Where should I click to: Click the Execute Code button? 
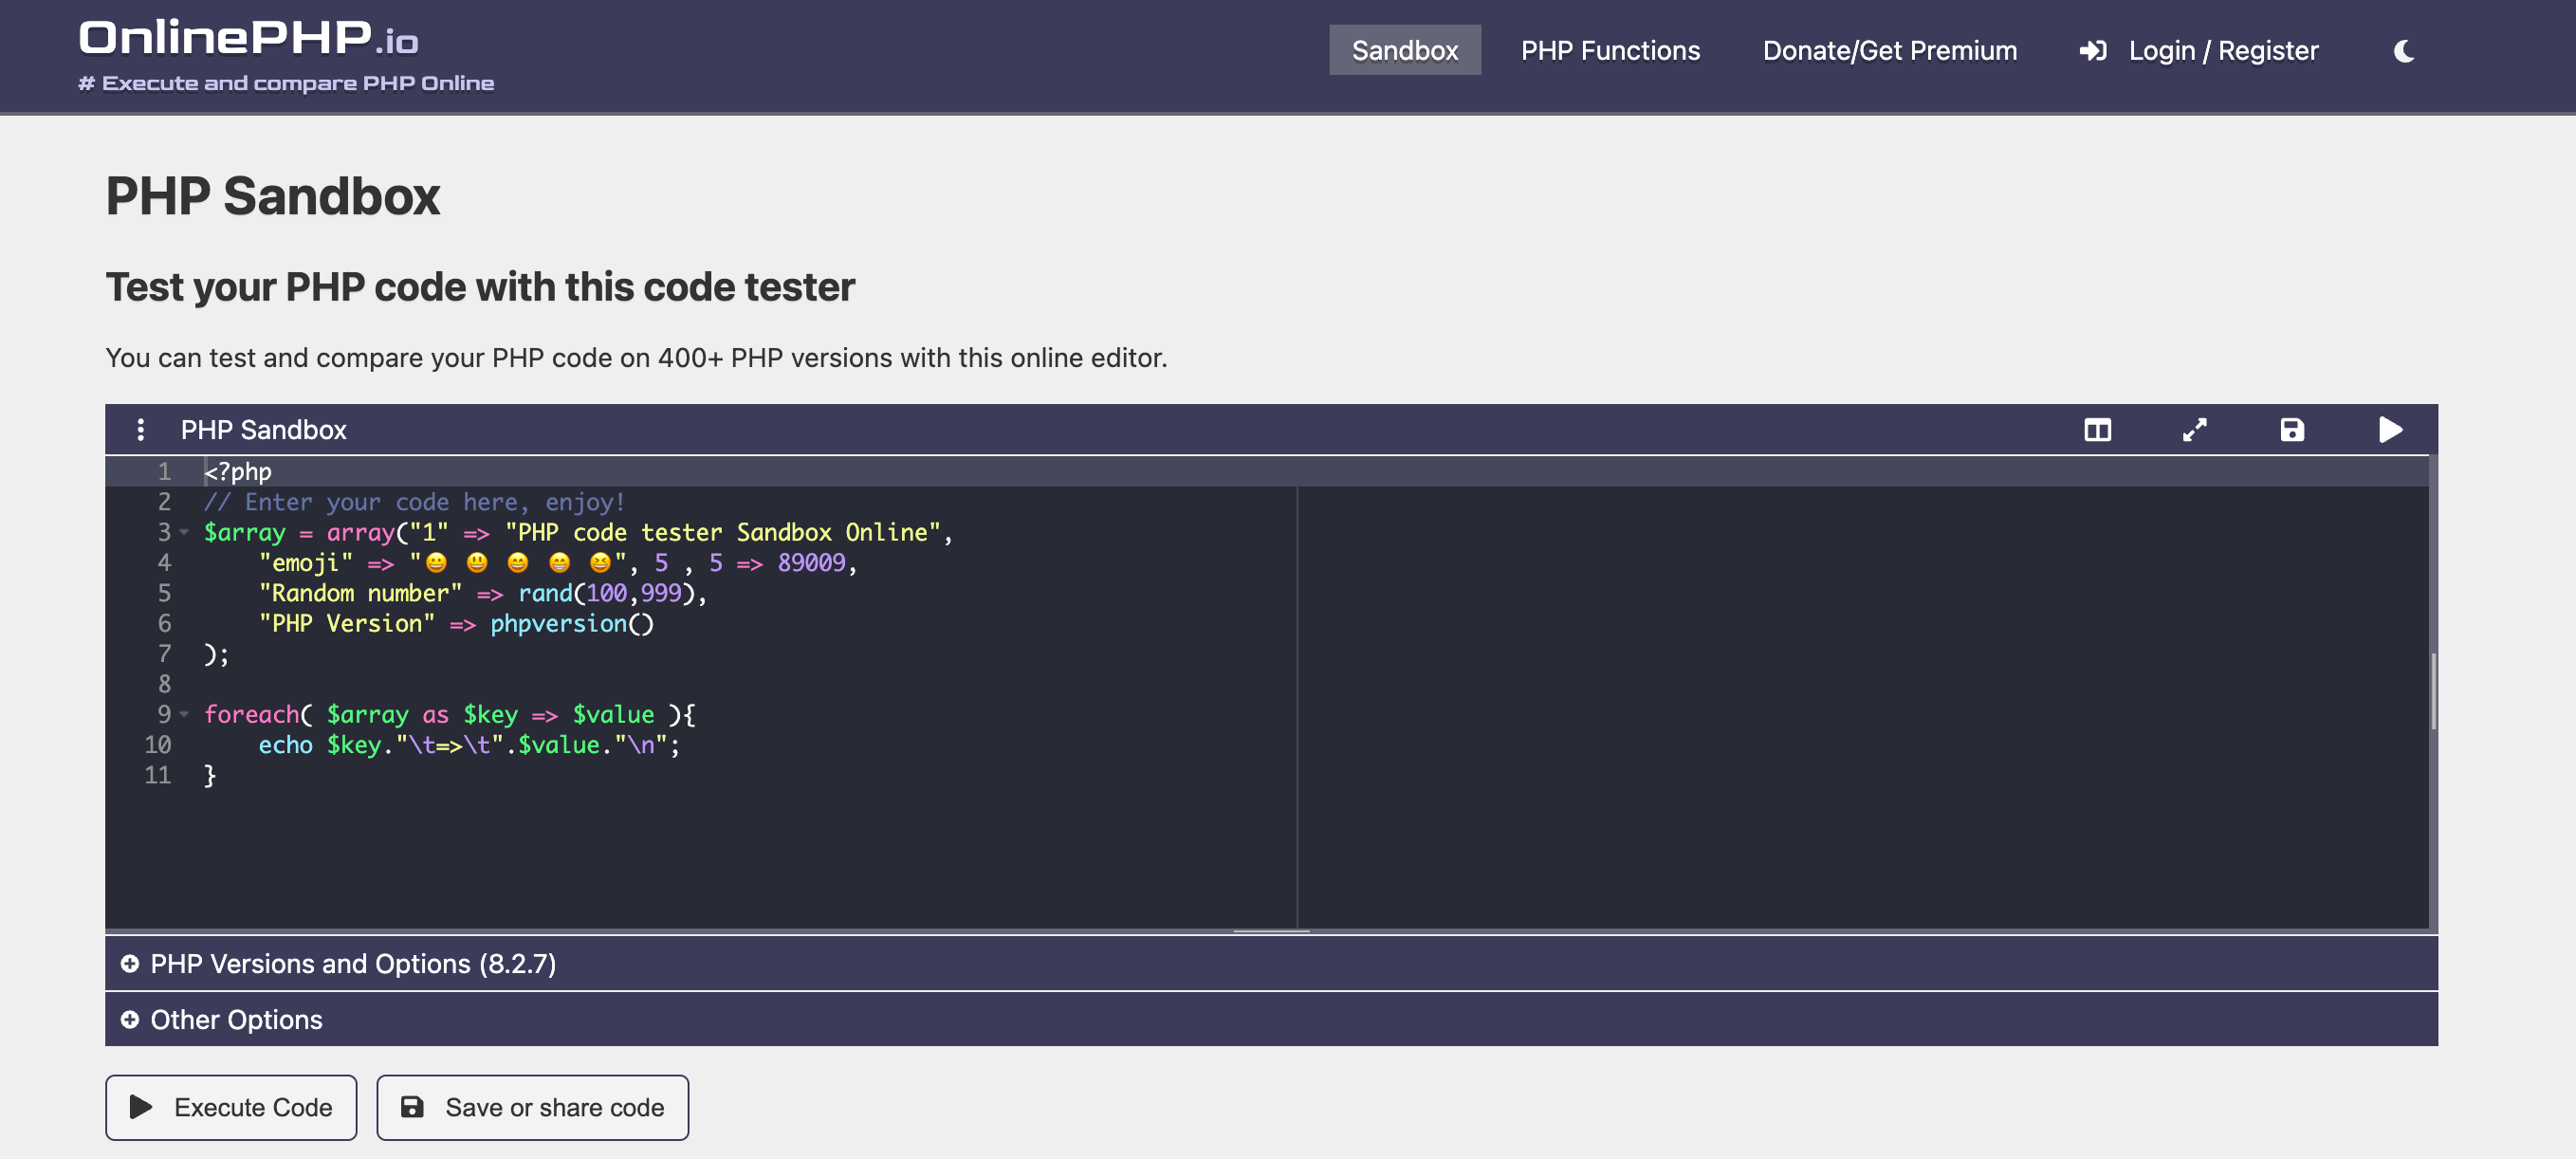click(231, 1107)
